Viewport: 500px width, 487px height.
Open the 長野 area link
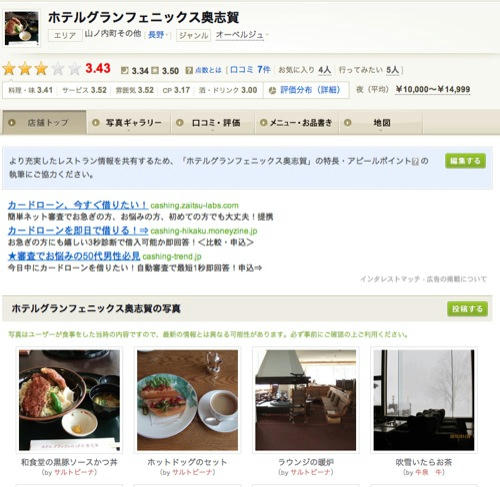point(156,35)
